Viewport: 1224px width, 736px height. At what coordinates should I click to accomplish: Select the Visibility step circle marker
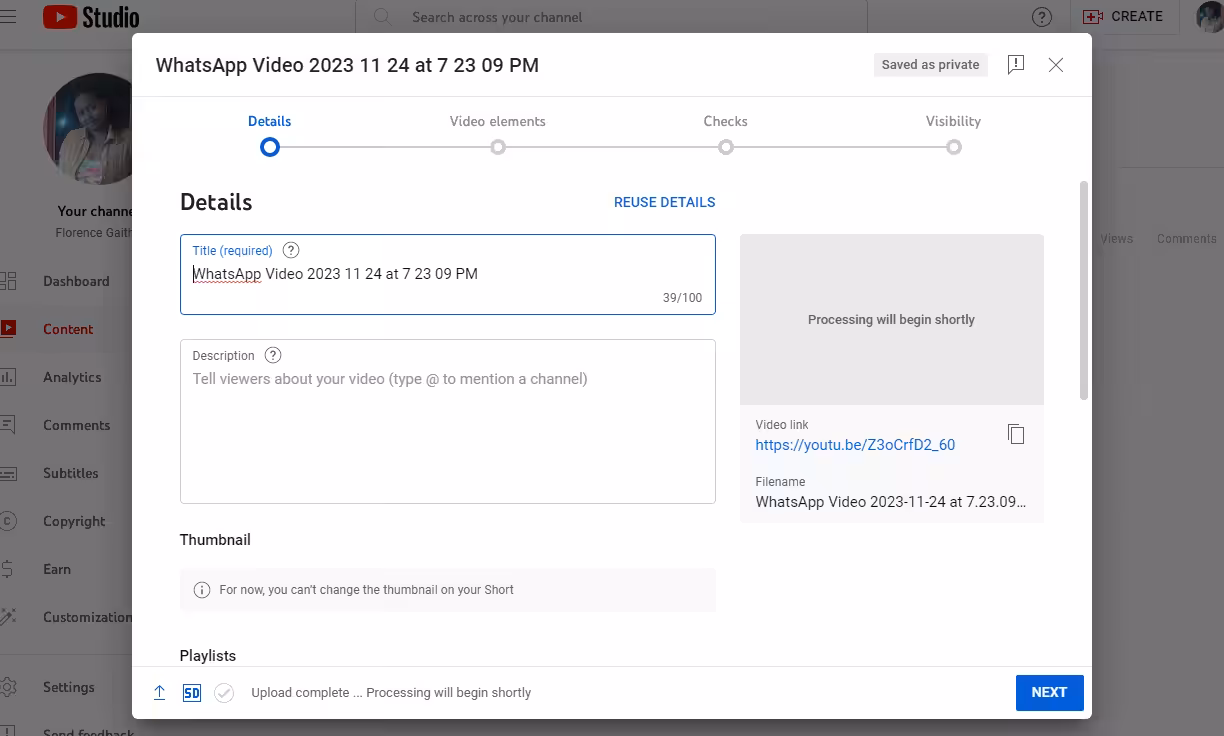(954, 147)
